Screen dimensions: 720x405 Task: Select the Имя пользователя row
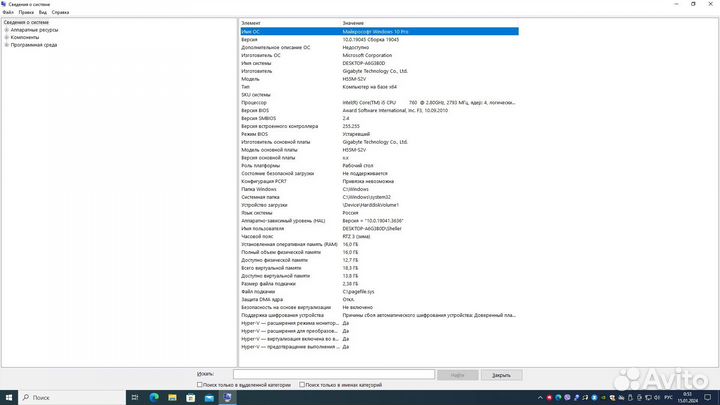[x=379, y=229]
